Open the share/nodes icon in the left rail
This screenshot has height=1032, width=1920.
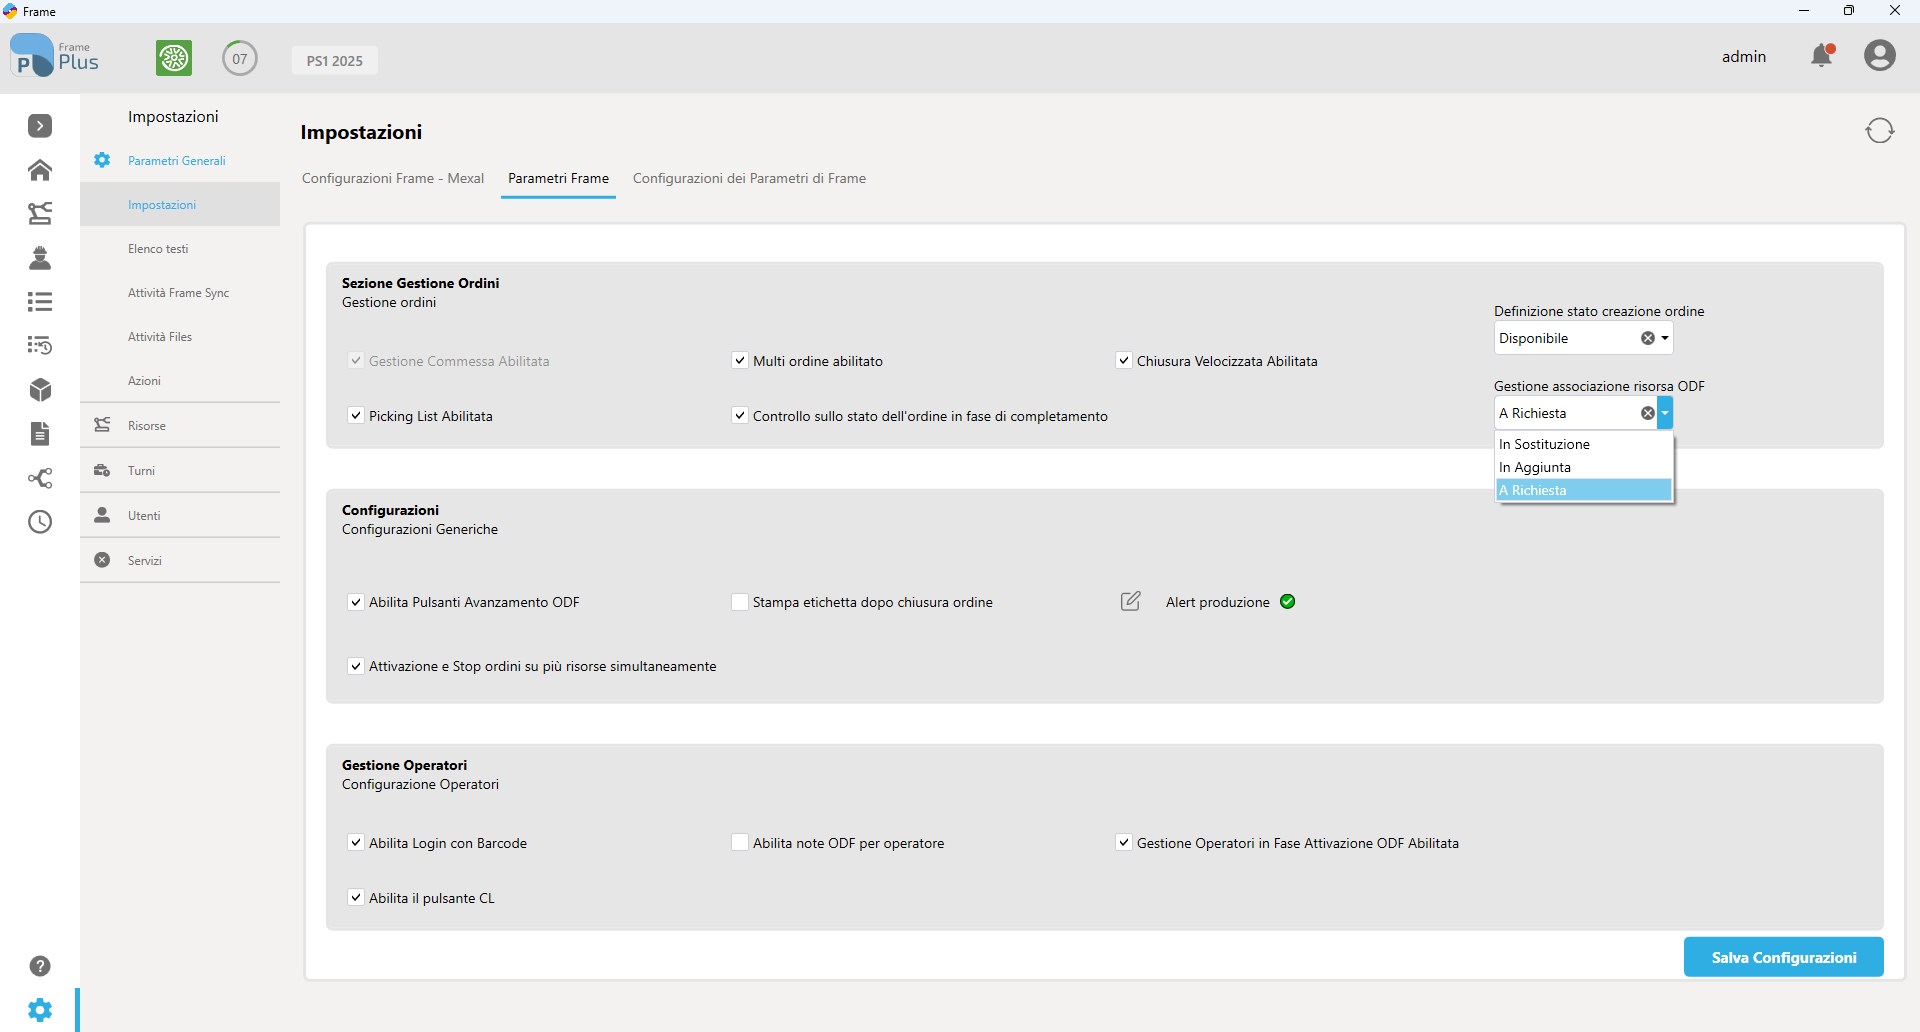coord(40,478)
